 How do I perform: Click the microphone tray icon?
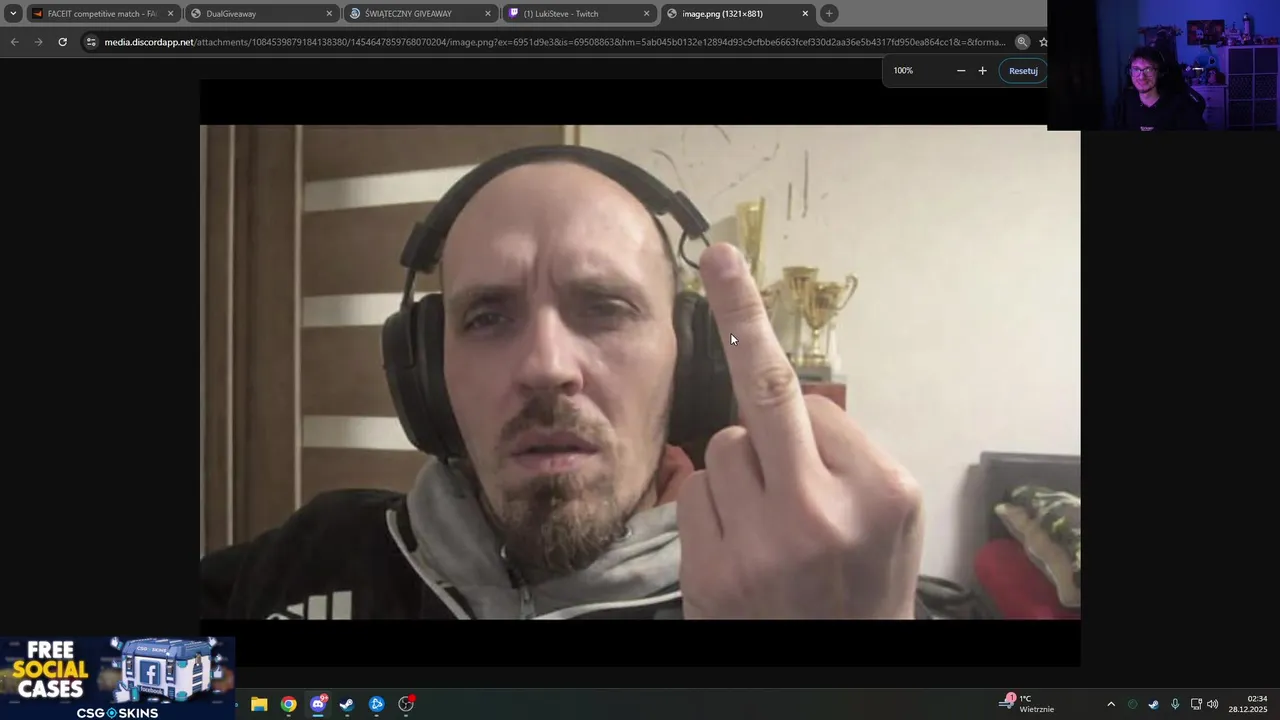[1175, 704]
